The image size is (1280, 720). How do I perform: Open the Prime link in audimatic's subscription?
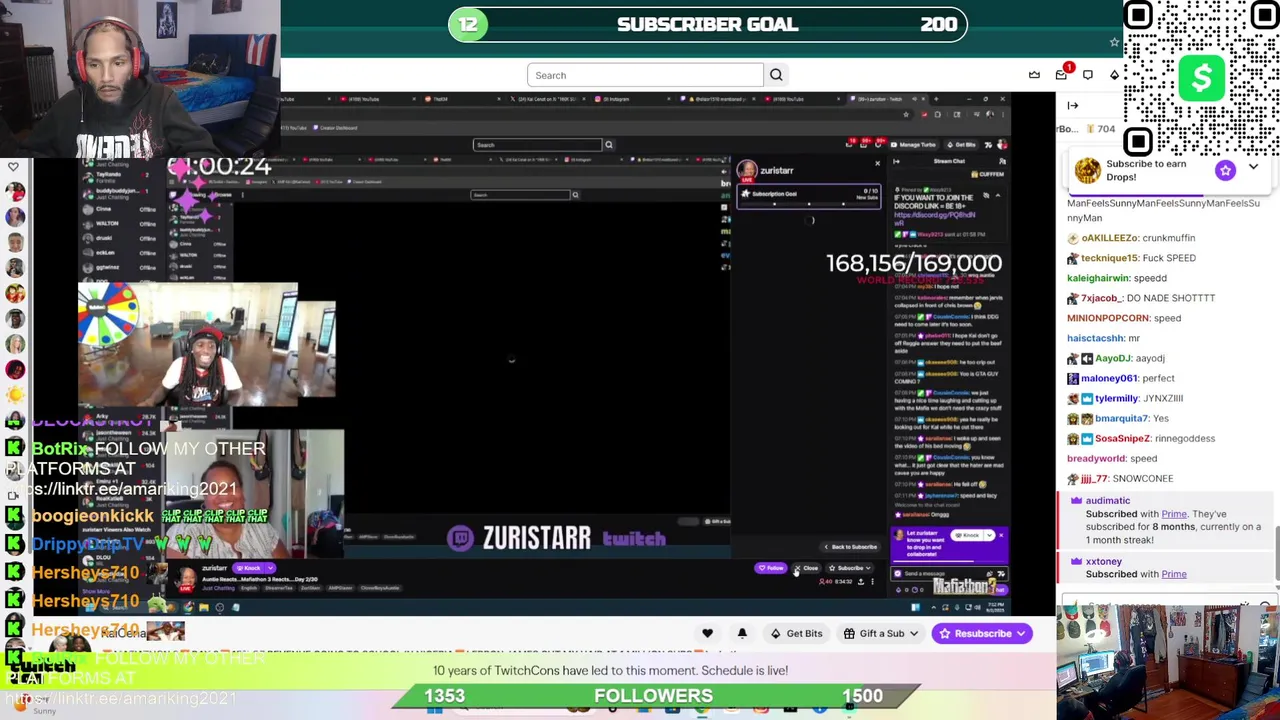pyautogui.click(x=1174, y=514)
